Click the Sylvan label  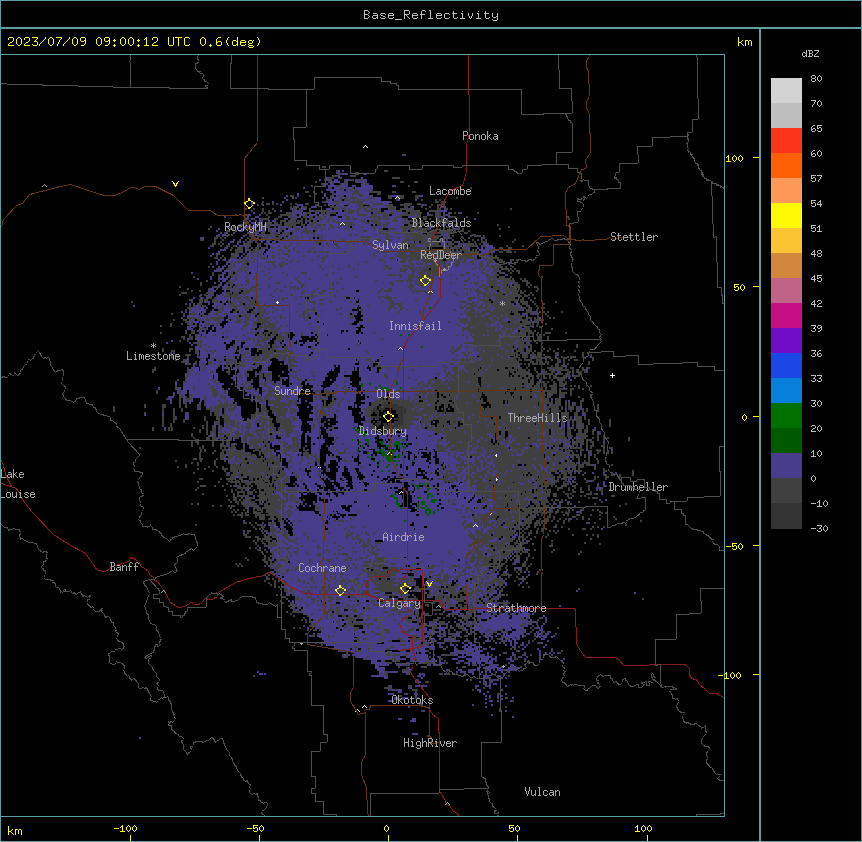point(390,245)
